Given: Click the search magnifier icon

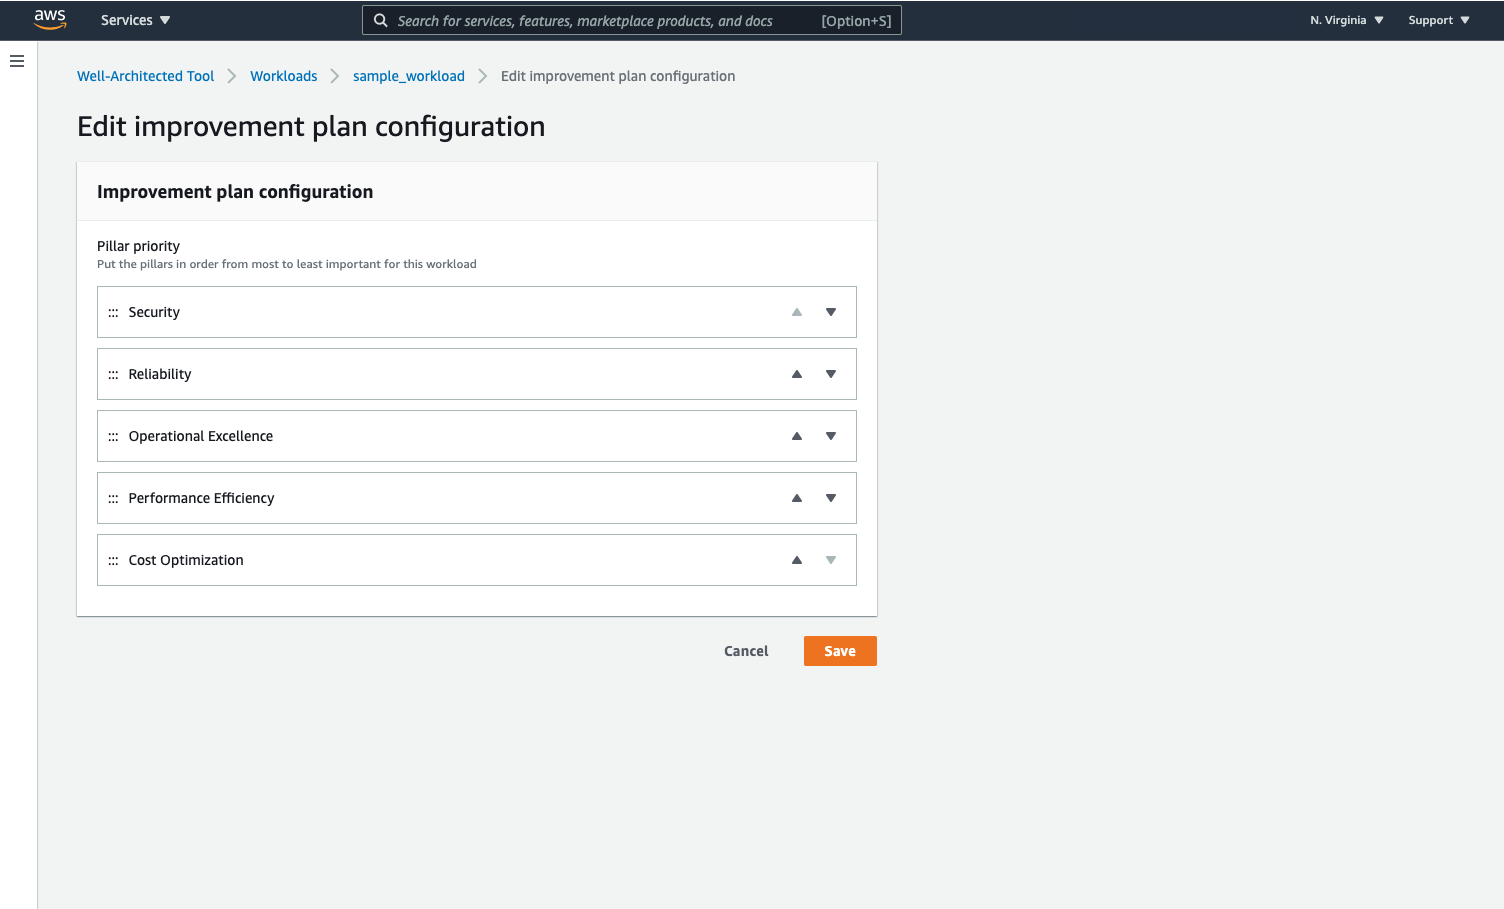Looking at the screenshot, I should click(x=381, y=20).
